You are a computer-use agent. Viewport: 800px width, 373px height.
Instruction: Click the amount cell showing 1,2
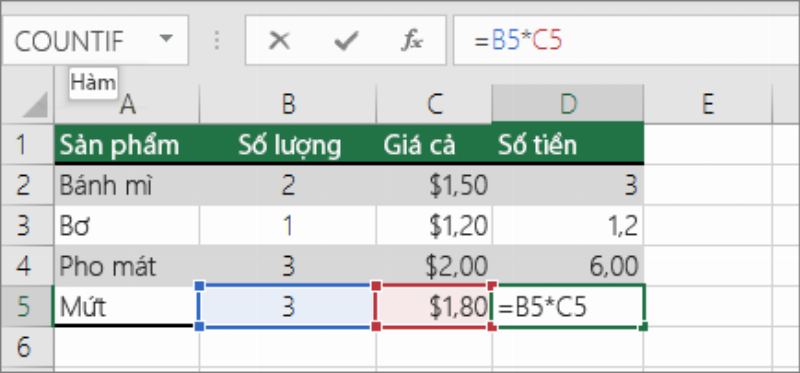tap(568, 225)
